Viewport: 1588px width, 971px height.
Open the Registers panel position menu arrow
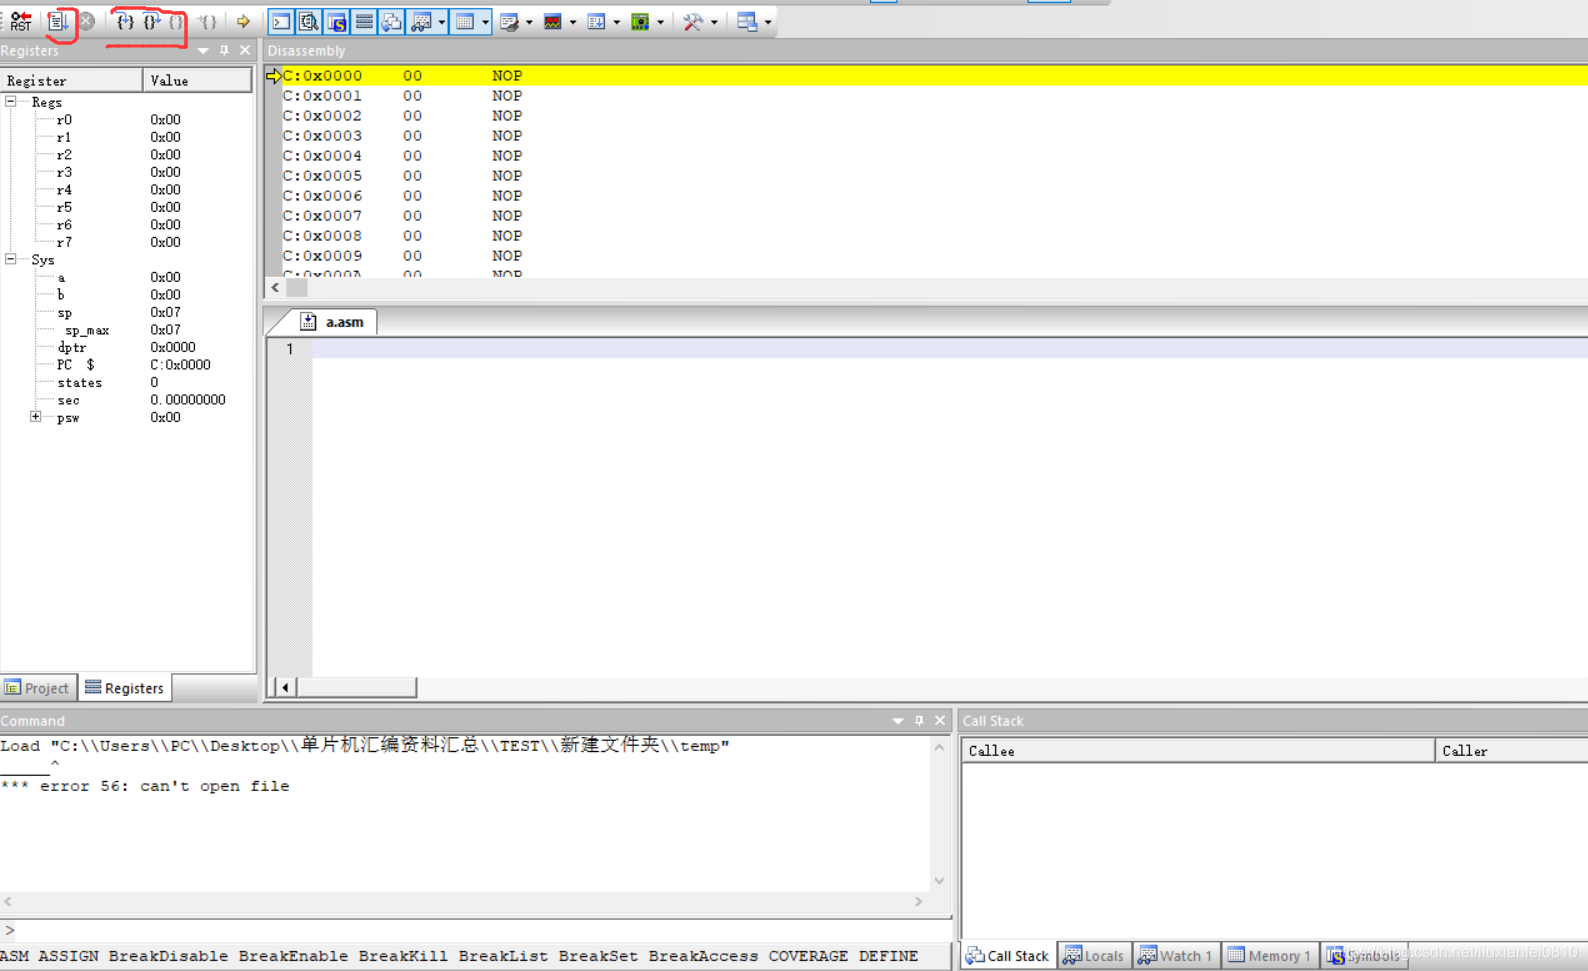(203, 51)
